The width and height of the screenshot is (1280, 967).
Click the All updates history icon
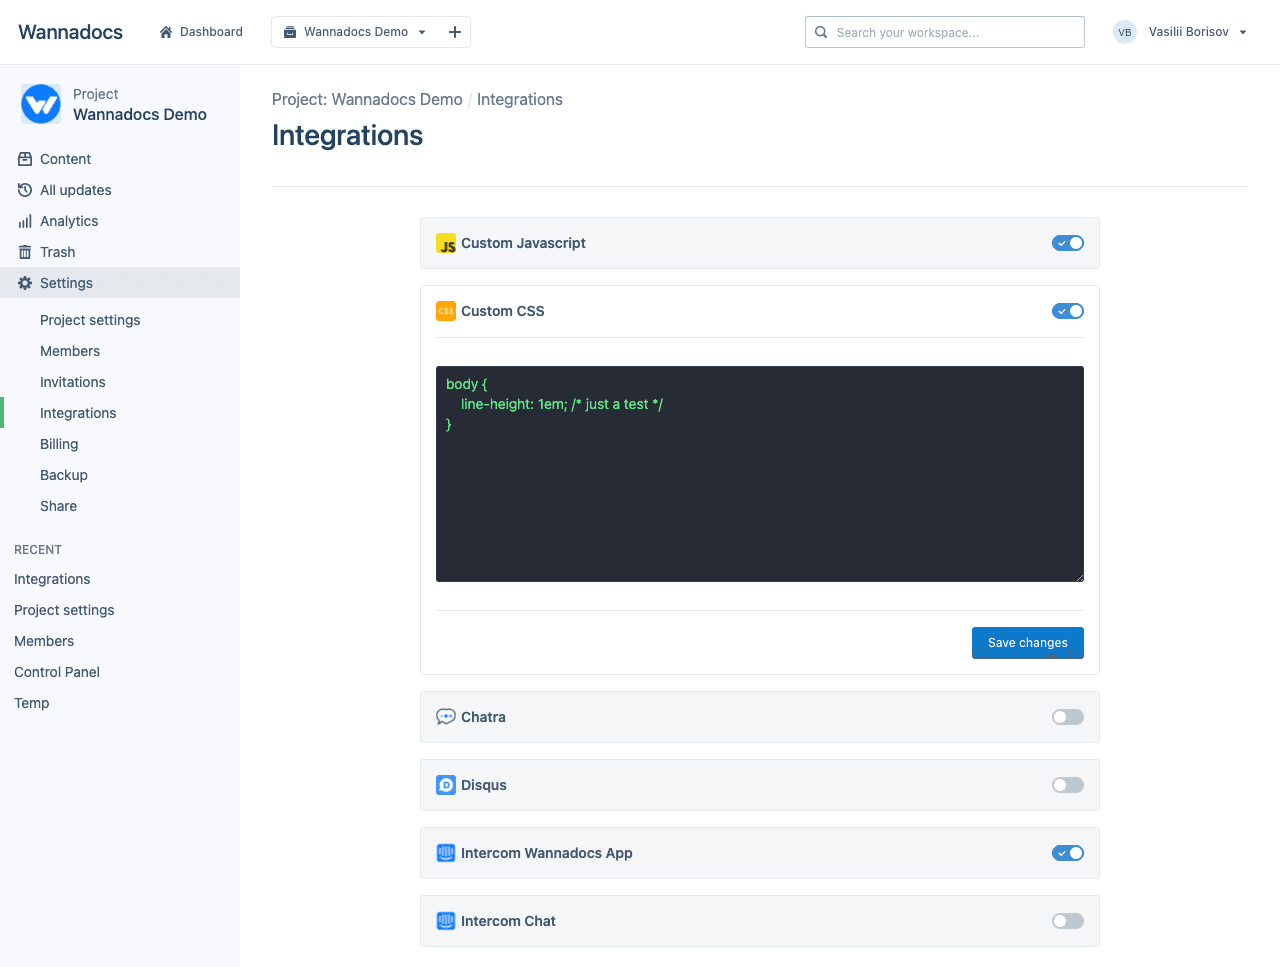(x=25, y=190)
